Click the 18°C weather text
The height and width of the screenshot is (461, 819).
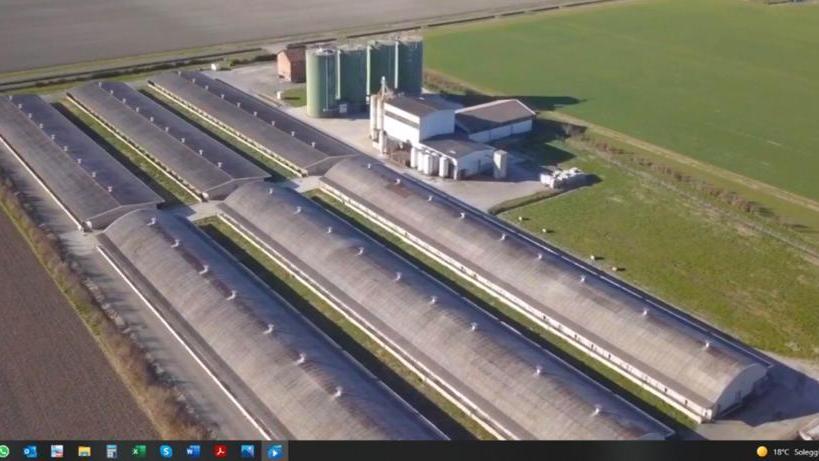point(781,452)
